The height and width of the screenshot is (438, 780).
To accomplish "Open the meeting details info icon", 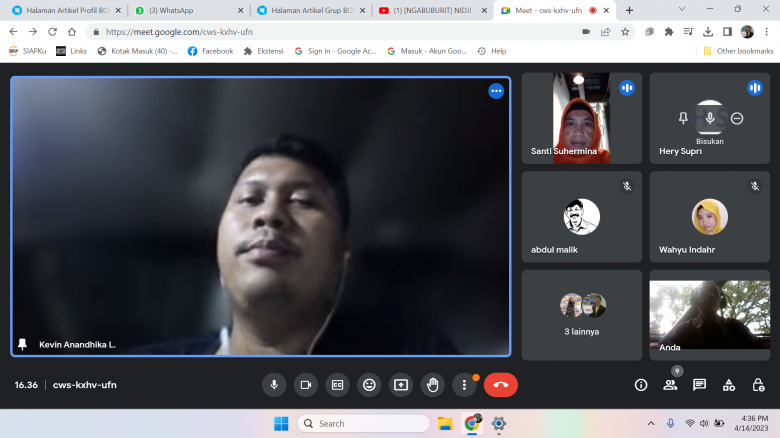I will coord(641,385).
